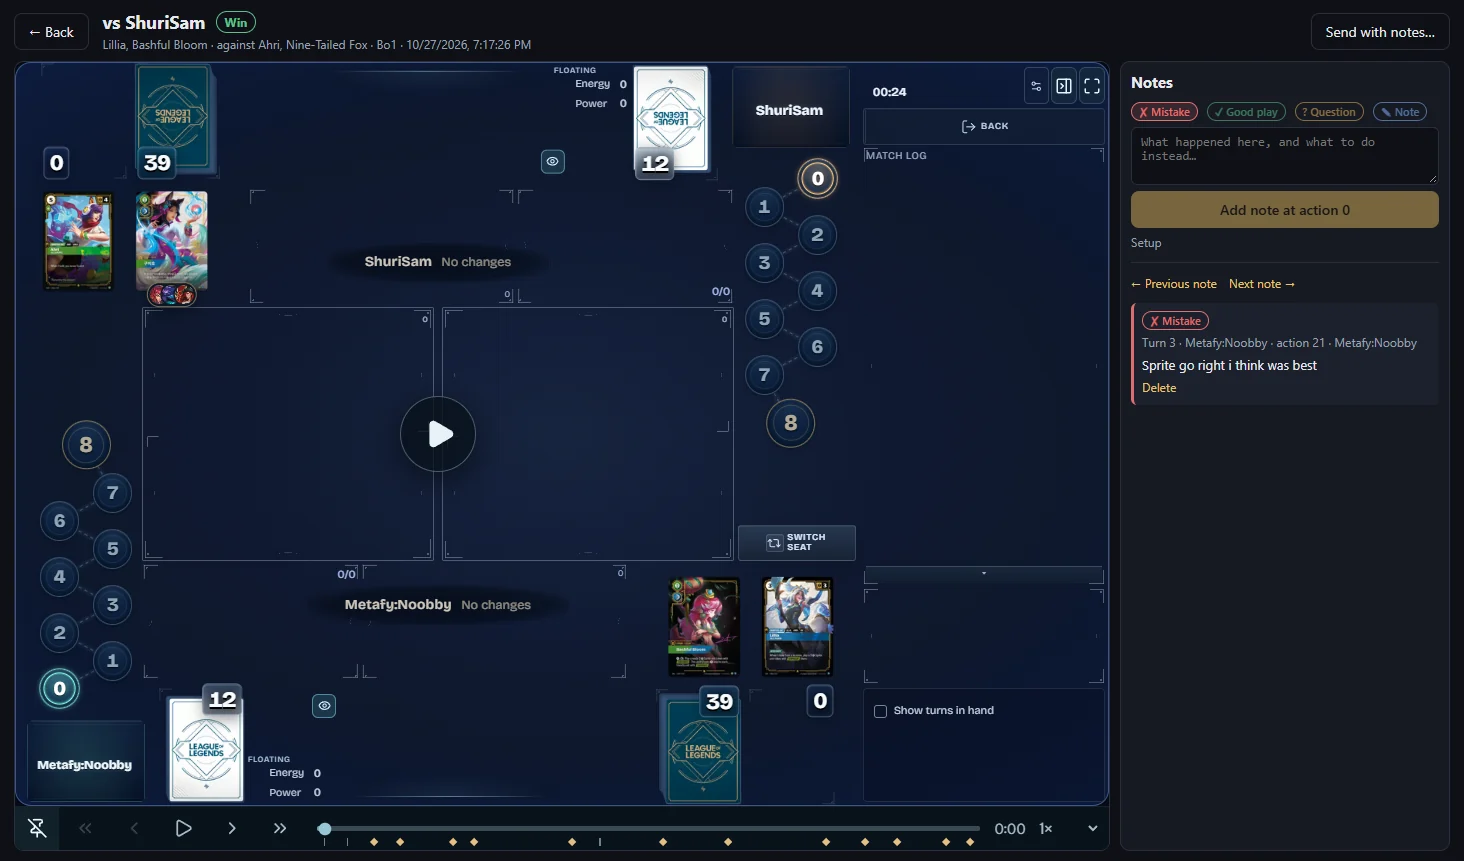Enter fullscreen mode for the replay
Viewport: 1464px width, 861px height.
click(1092, 86)
